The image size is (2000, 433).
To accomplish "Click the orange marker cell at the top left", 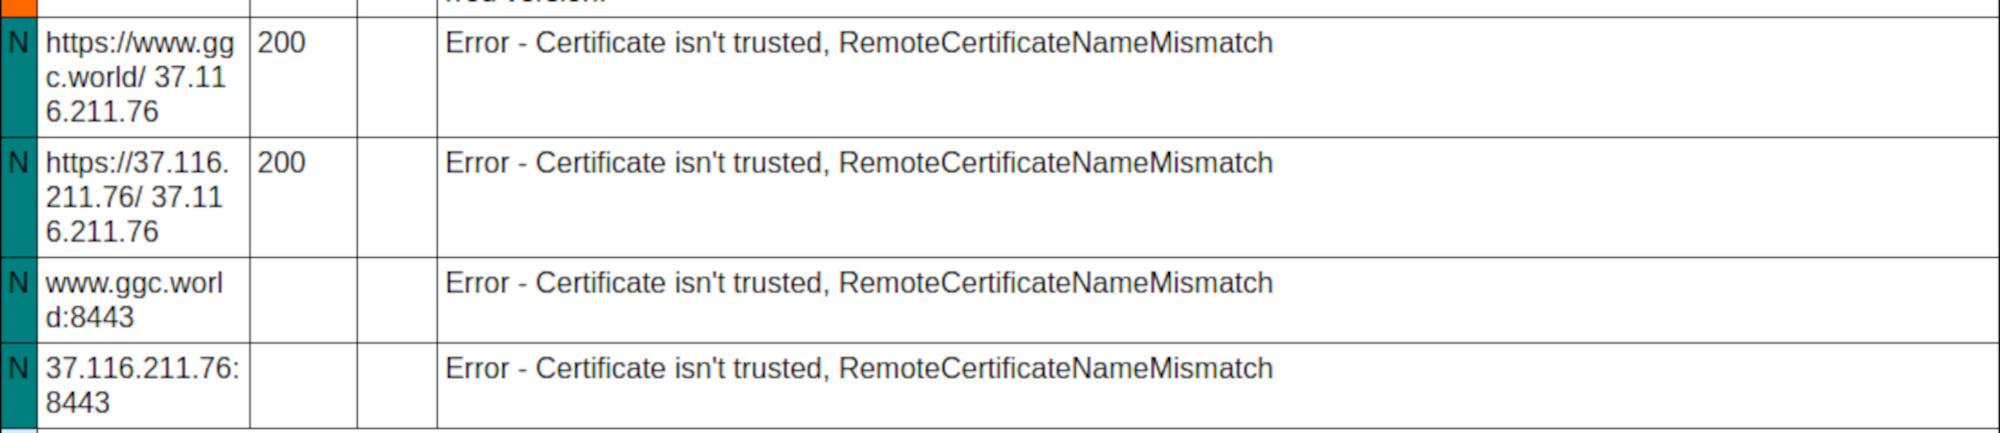I will click(18, 8).
